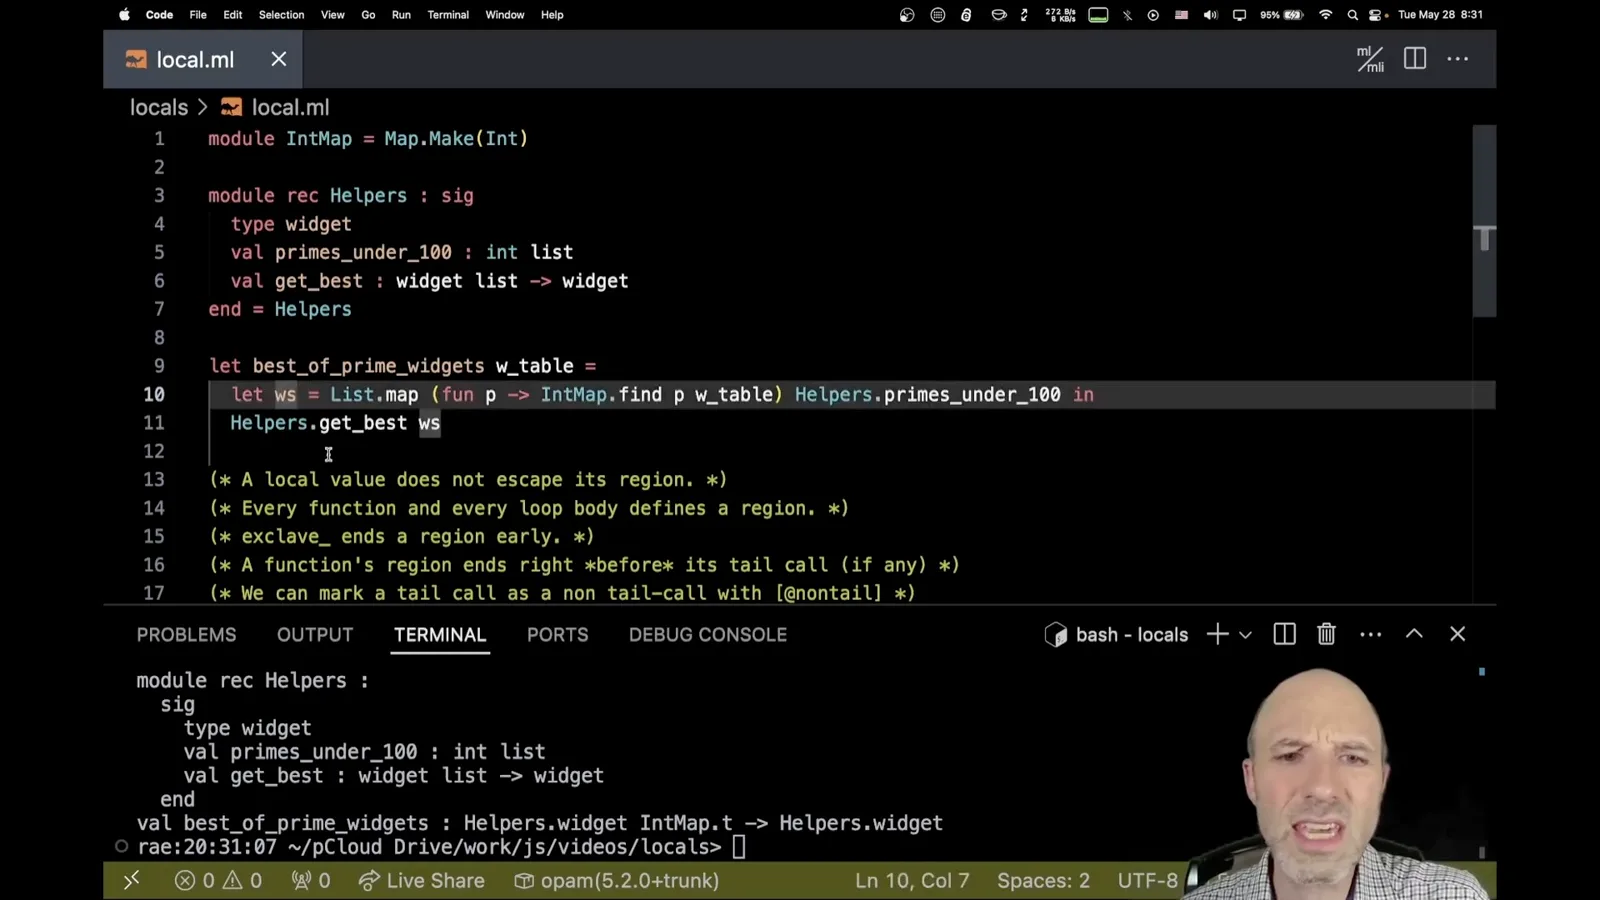The width and height of the screenshot is (1600, 900).
Task: Maximize the panel with up chevron
Action: tap(1414, 634)
